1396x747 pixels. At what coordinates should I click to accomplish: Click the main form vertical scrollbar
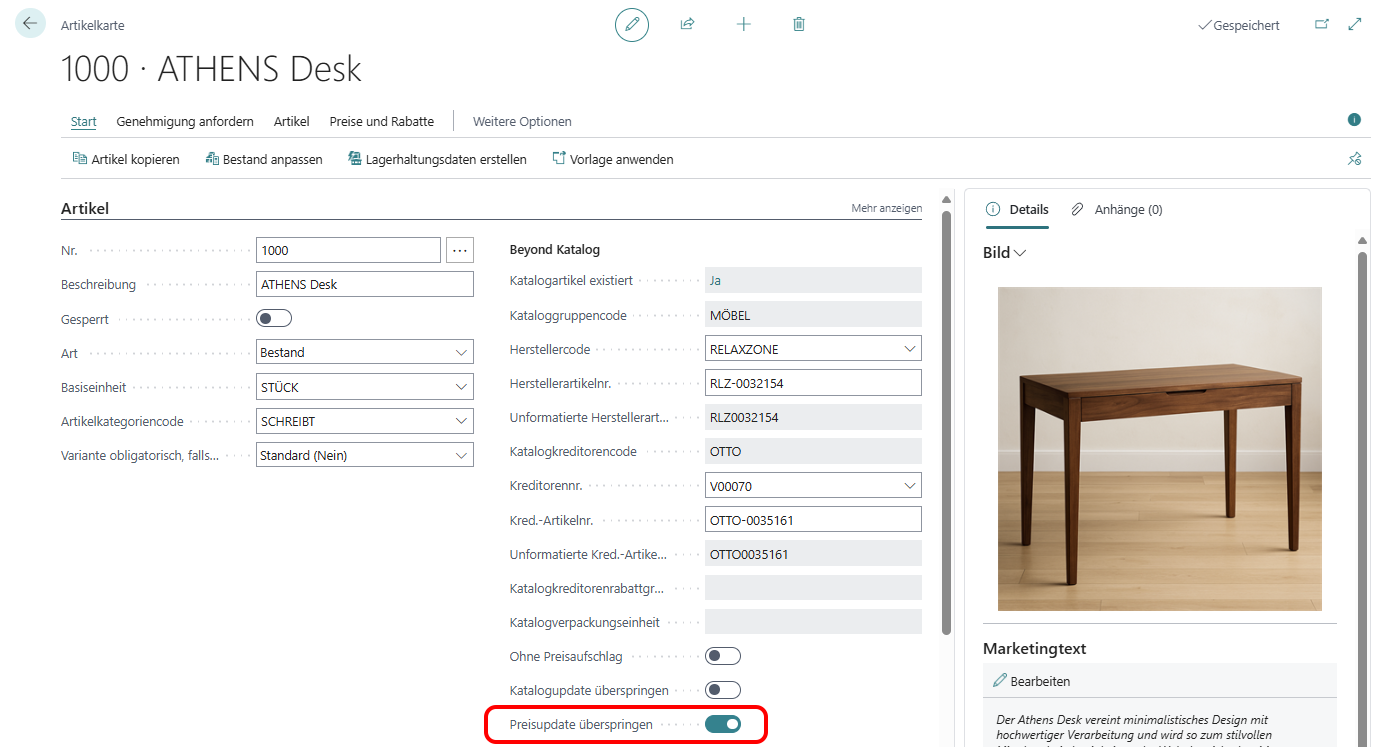[946, 420]
